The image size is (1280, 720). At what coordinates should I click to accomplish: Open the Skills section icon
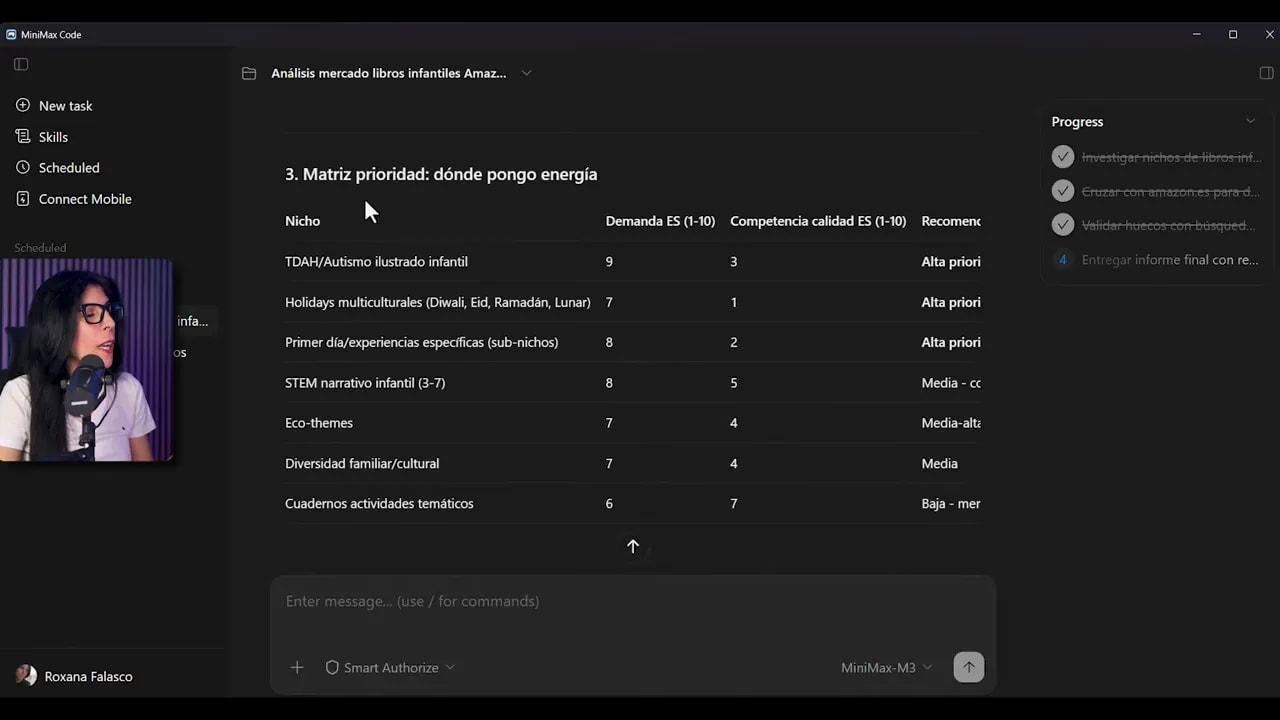[x=23, y=136]
